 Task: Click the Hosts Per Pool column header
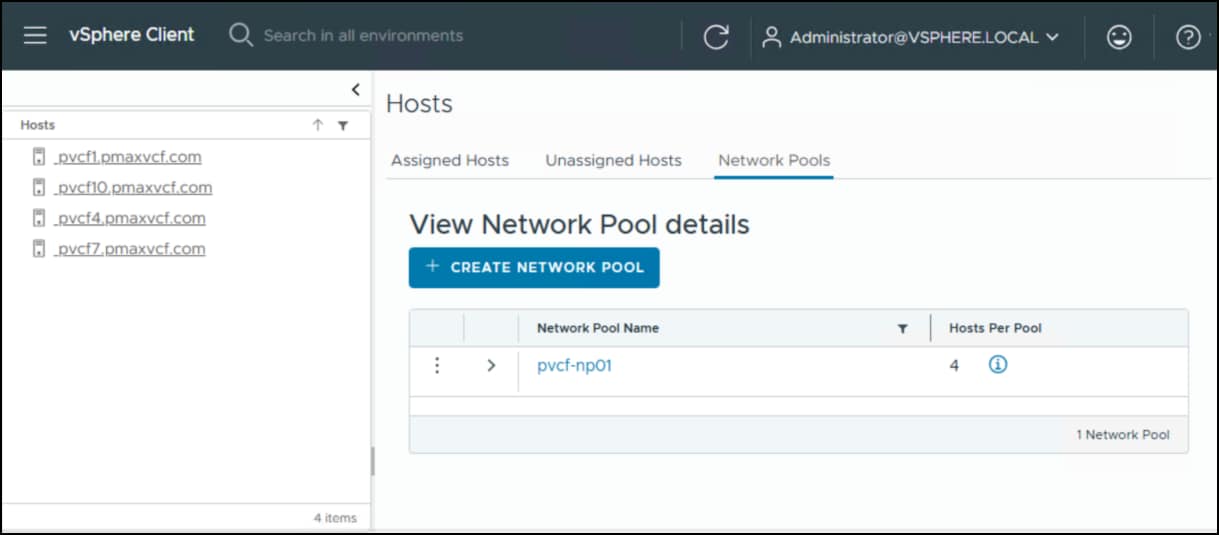(x=995, y=328)
